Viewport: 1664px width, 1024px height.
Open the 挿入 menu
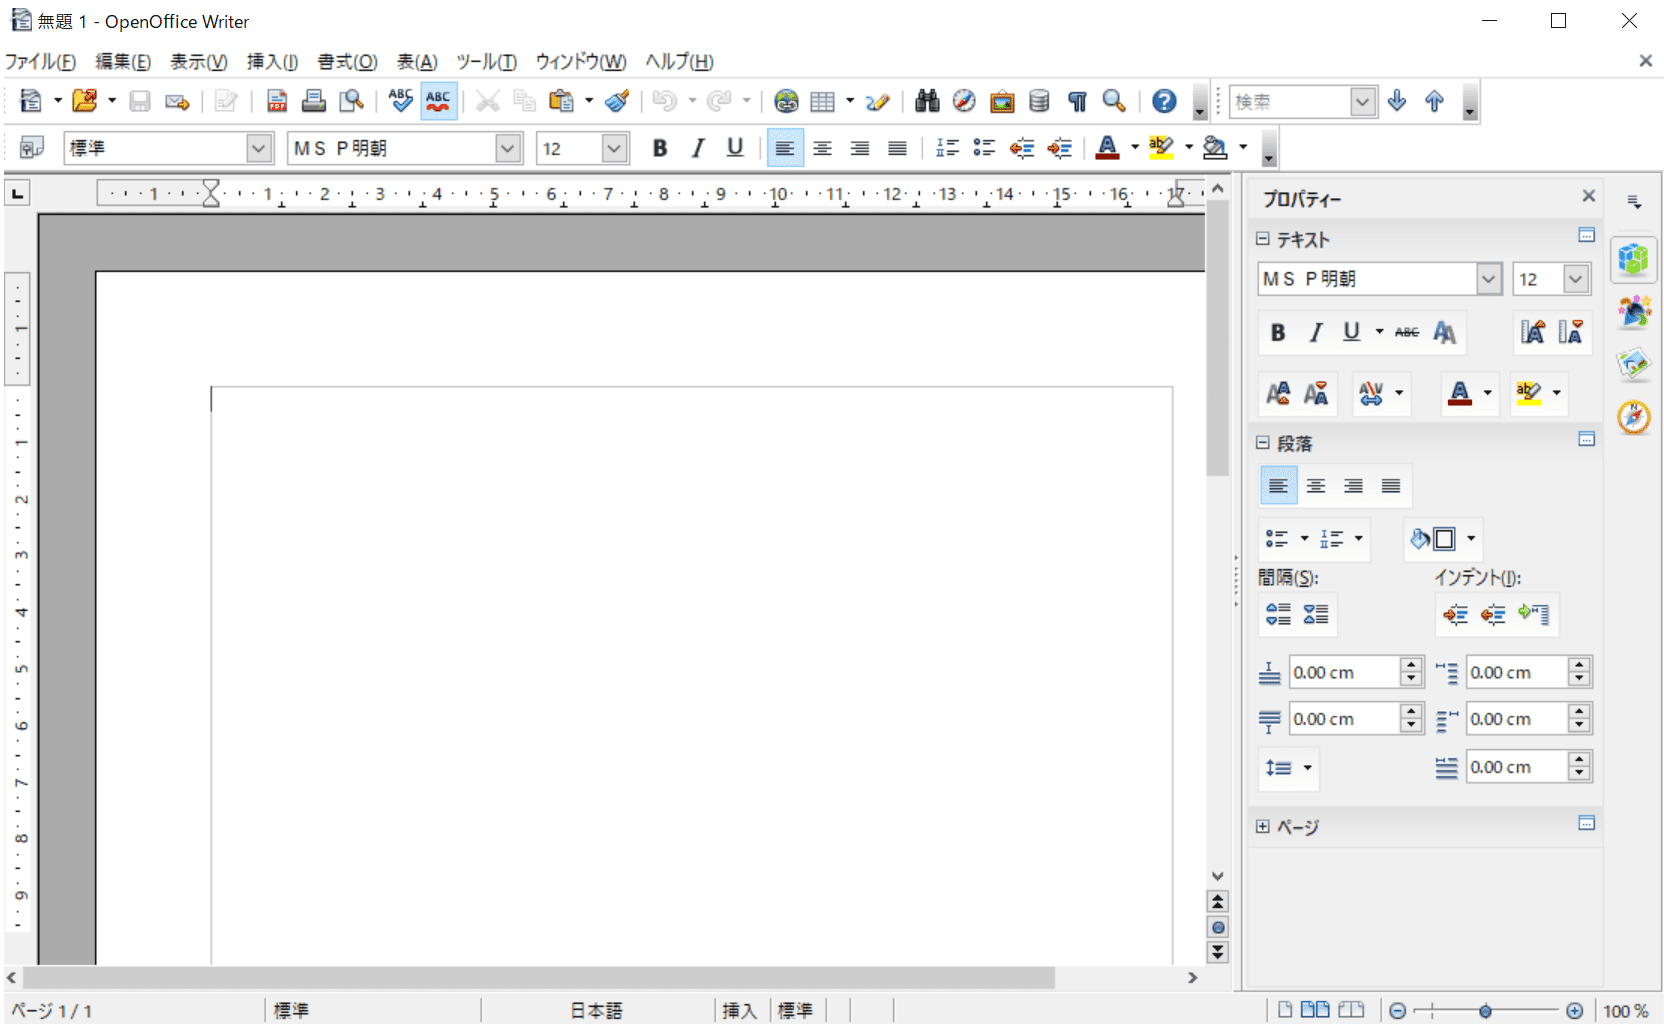272,62
